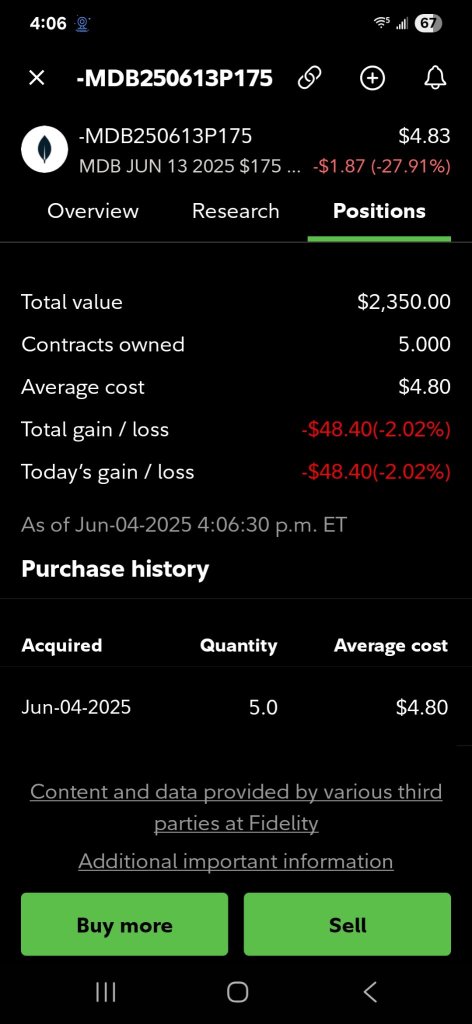Tap the link chain icon

tap(308, 78)
